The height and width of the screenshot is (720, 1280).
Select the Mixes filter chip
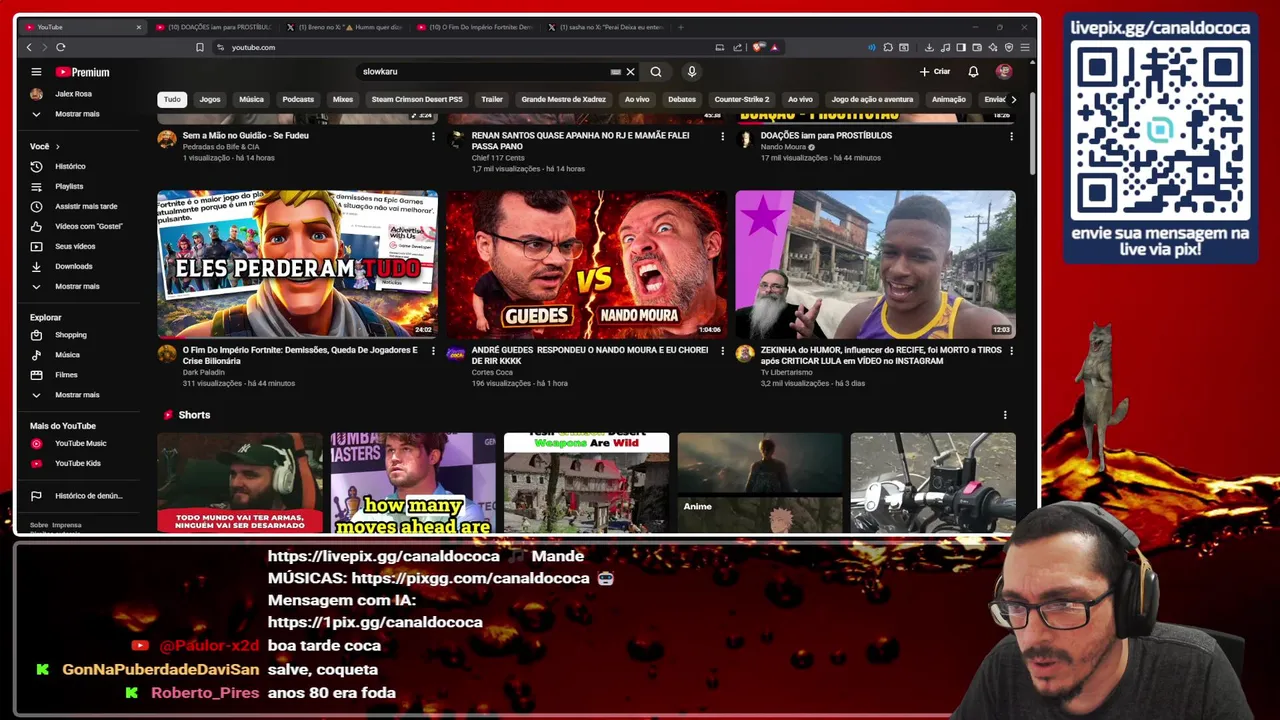(343, 99)
